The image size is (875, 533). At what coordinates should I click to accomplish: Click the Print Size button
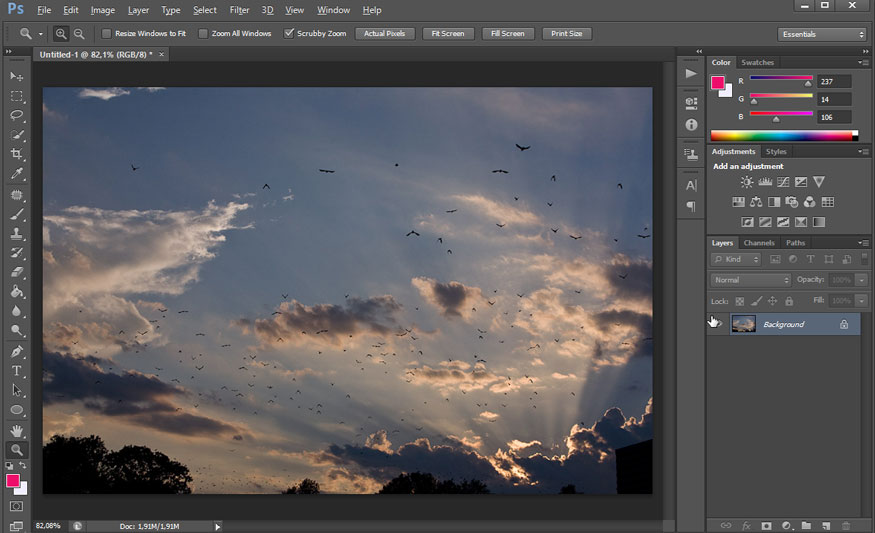coord(566,33)
